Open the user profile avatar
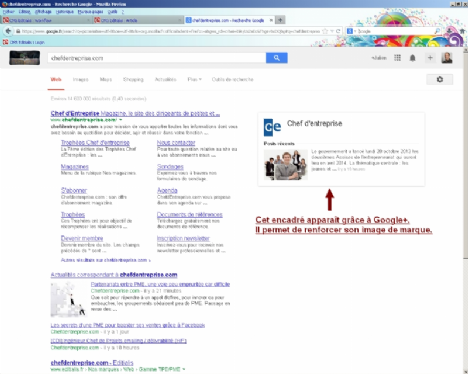Viewport: 468px width, 374px height. (447, 58)
